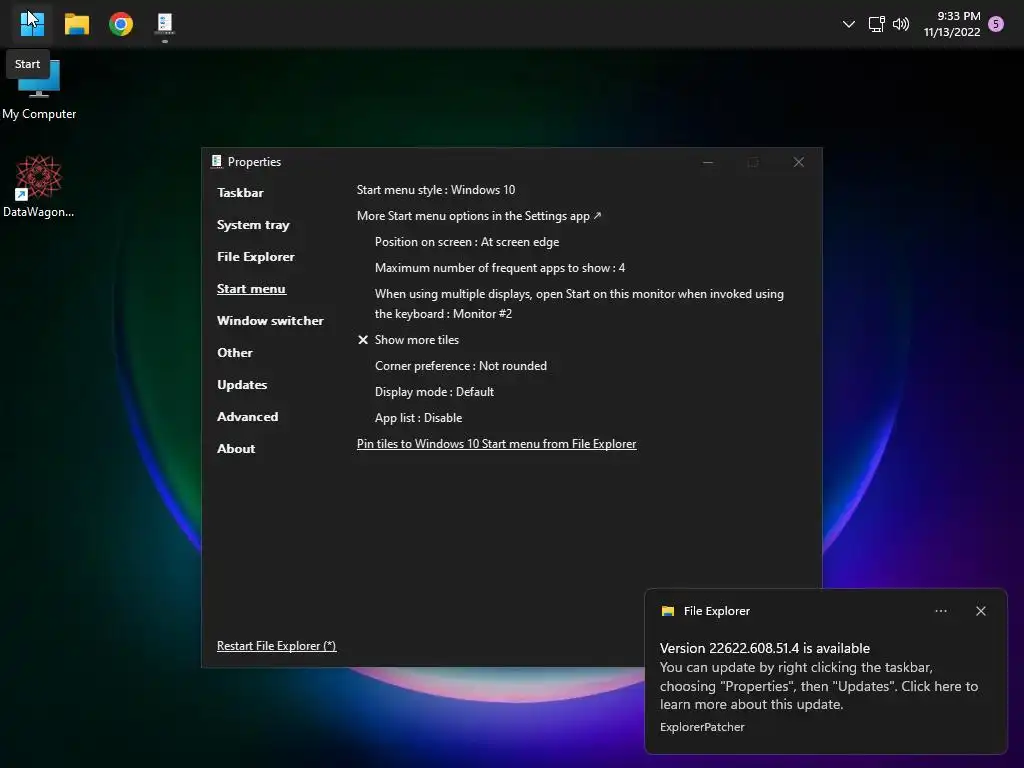Change Position on screen setting
Screen dimensions: 1024x768
coord(467,242)
